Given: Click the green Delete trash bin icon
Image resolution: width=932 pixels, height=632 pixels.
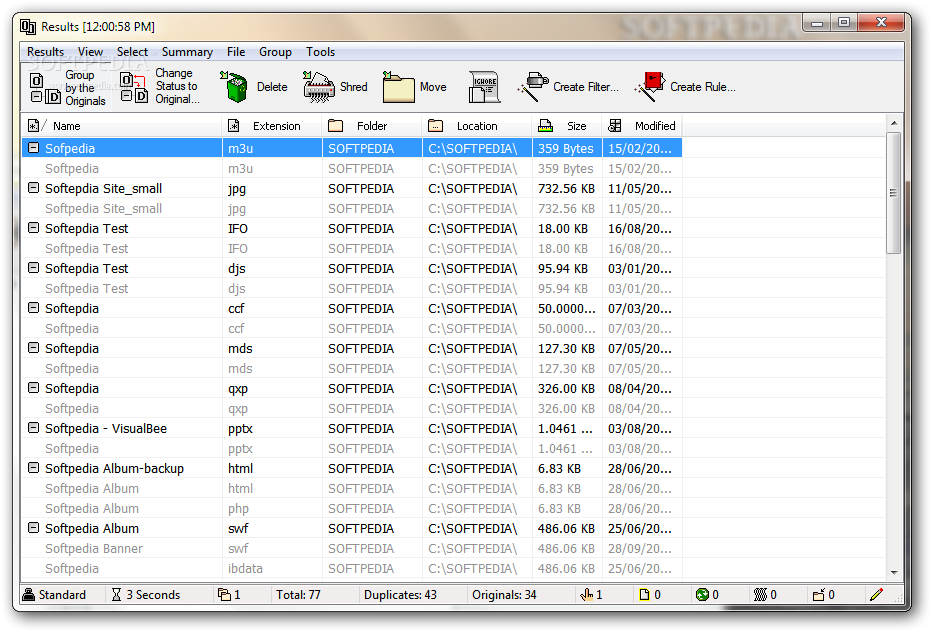Looking at the screenshot, I should coord(235,87).
